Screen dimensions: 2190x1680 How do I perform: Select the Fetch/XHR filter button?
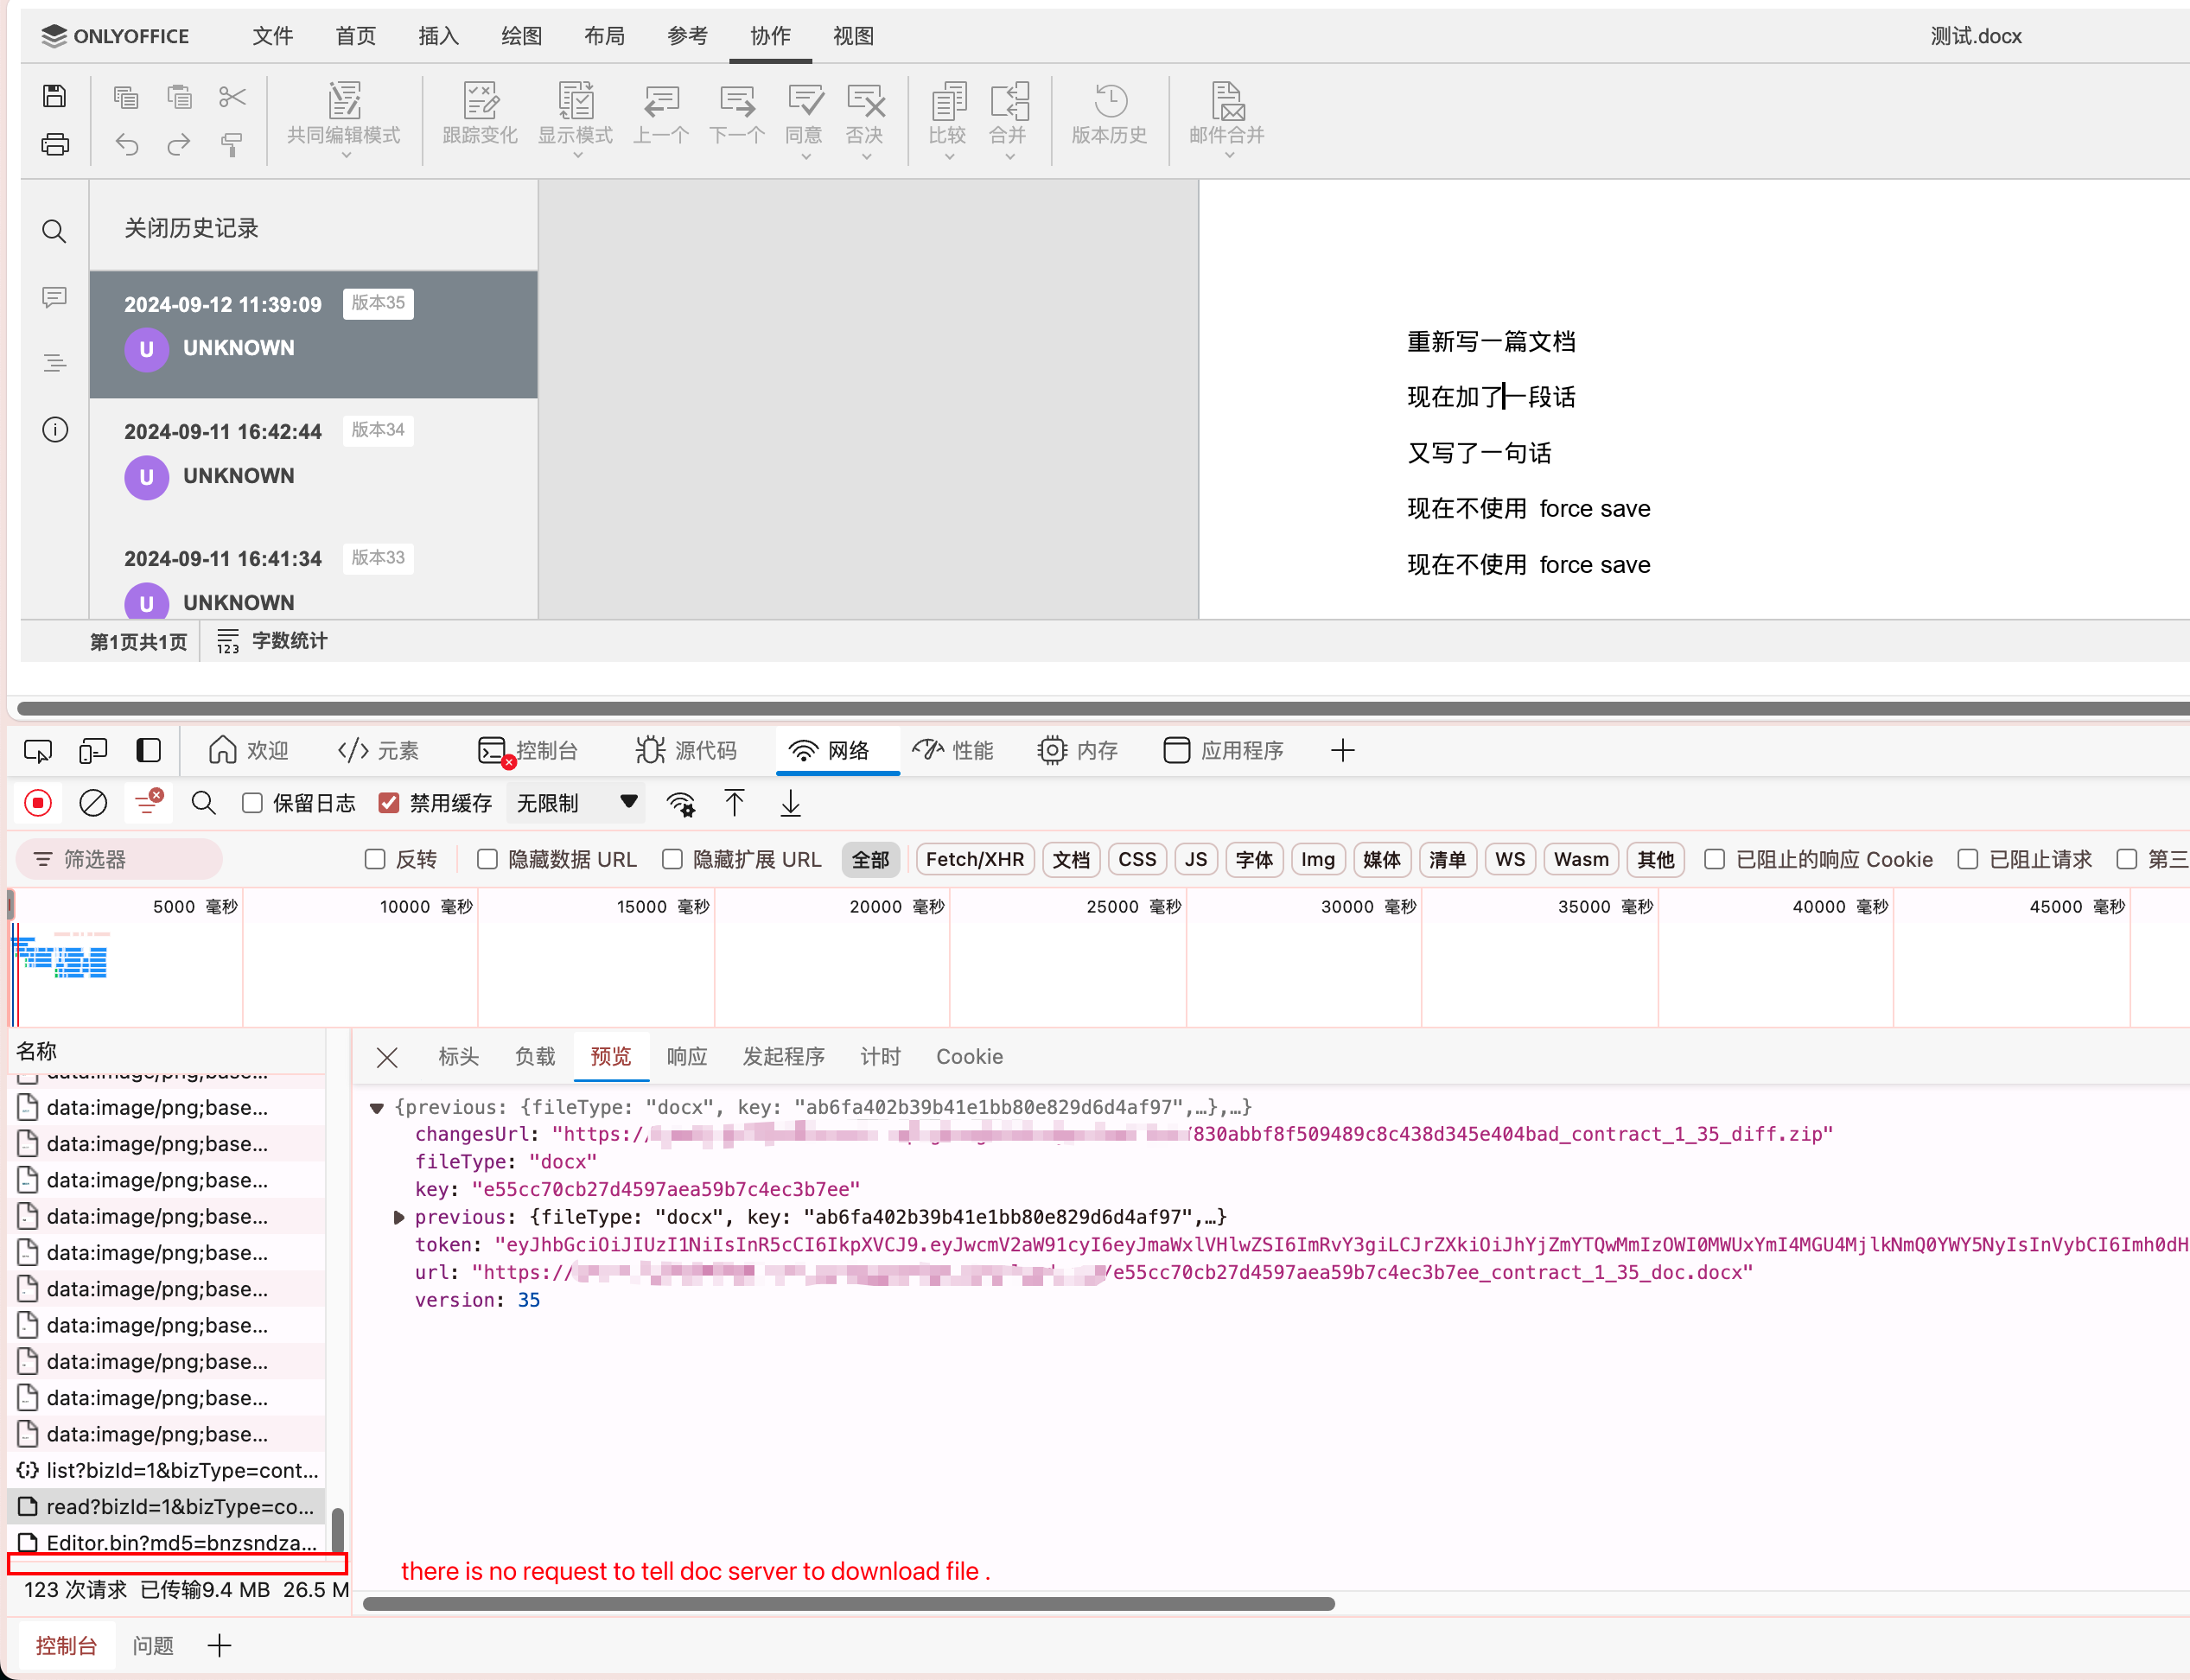click(975, 859)
